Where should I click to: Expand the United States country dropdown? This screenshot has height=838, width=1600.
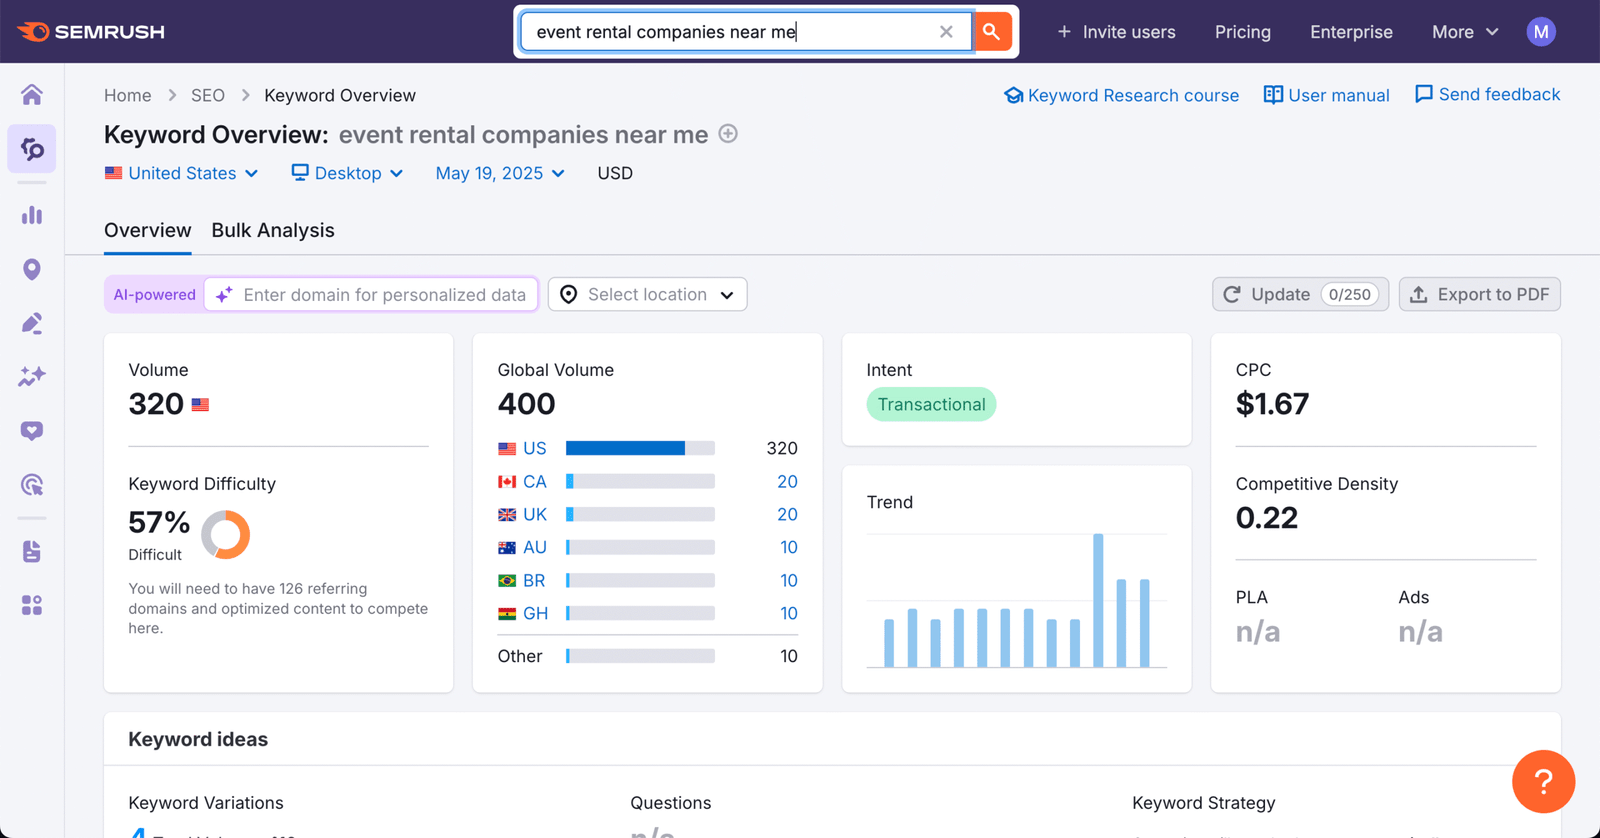(182, 173)
